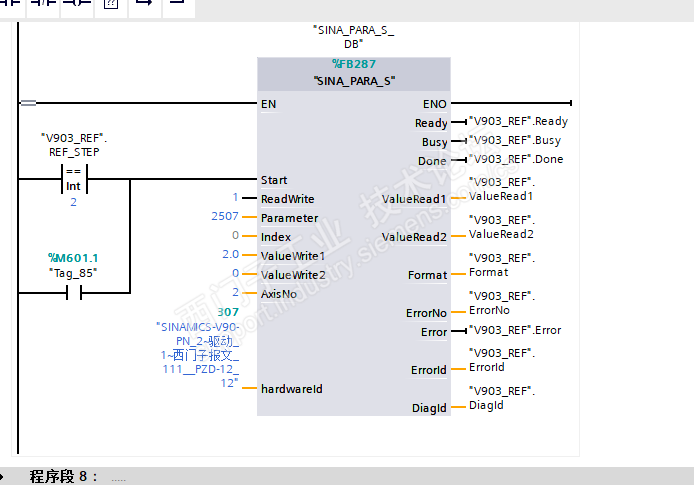Click the close branch toolbar icon

tap(178, 5)
